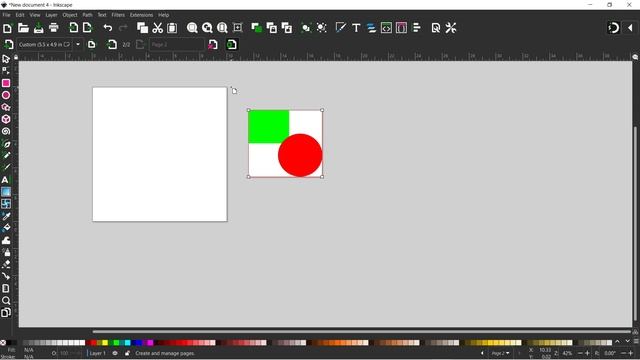Click the New document icon
Viewport: 640px width, 360px height.
tap(7, 28)
